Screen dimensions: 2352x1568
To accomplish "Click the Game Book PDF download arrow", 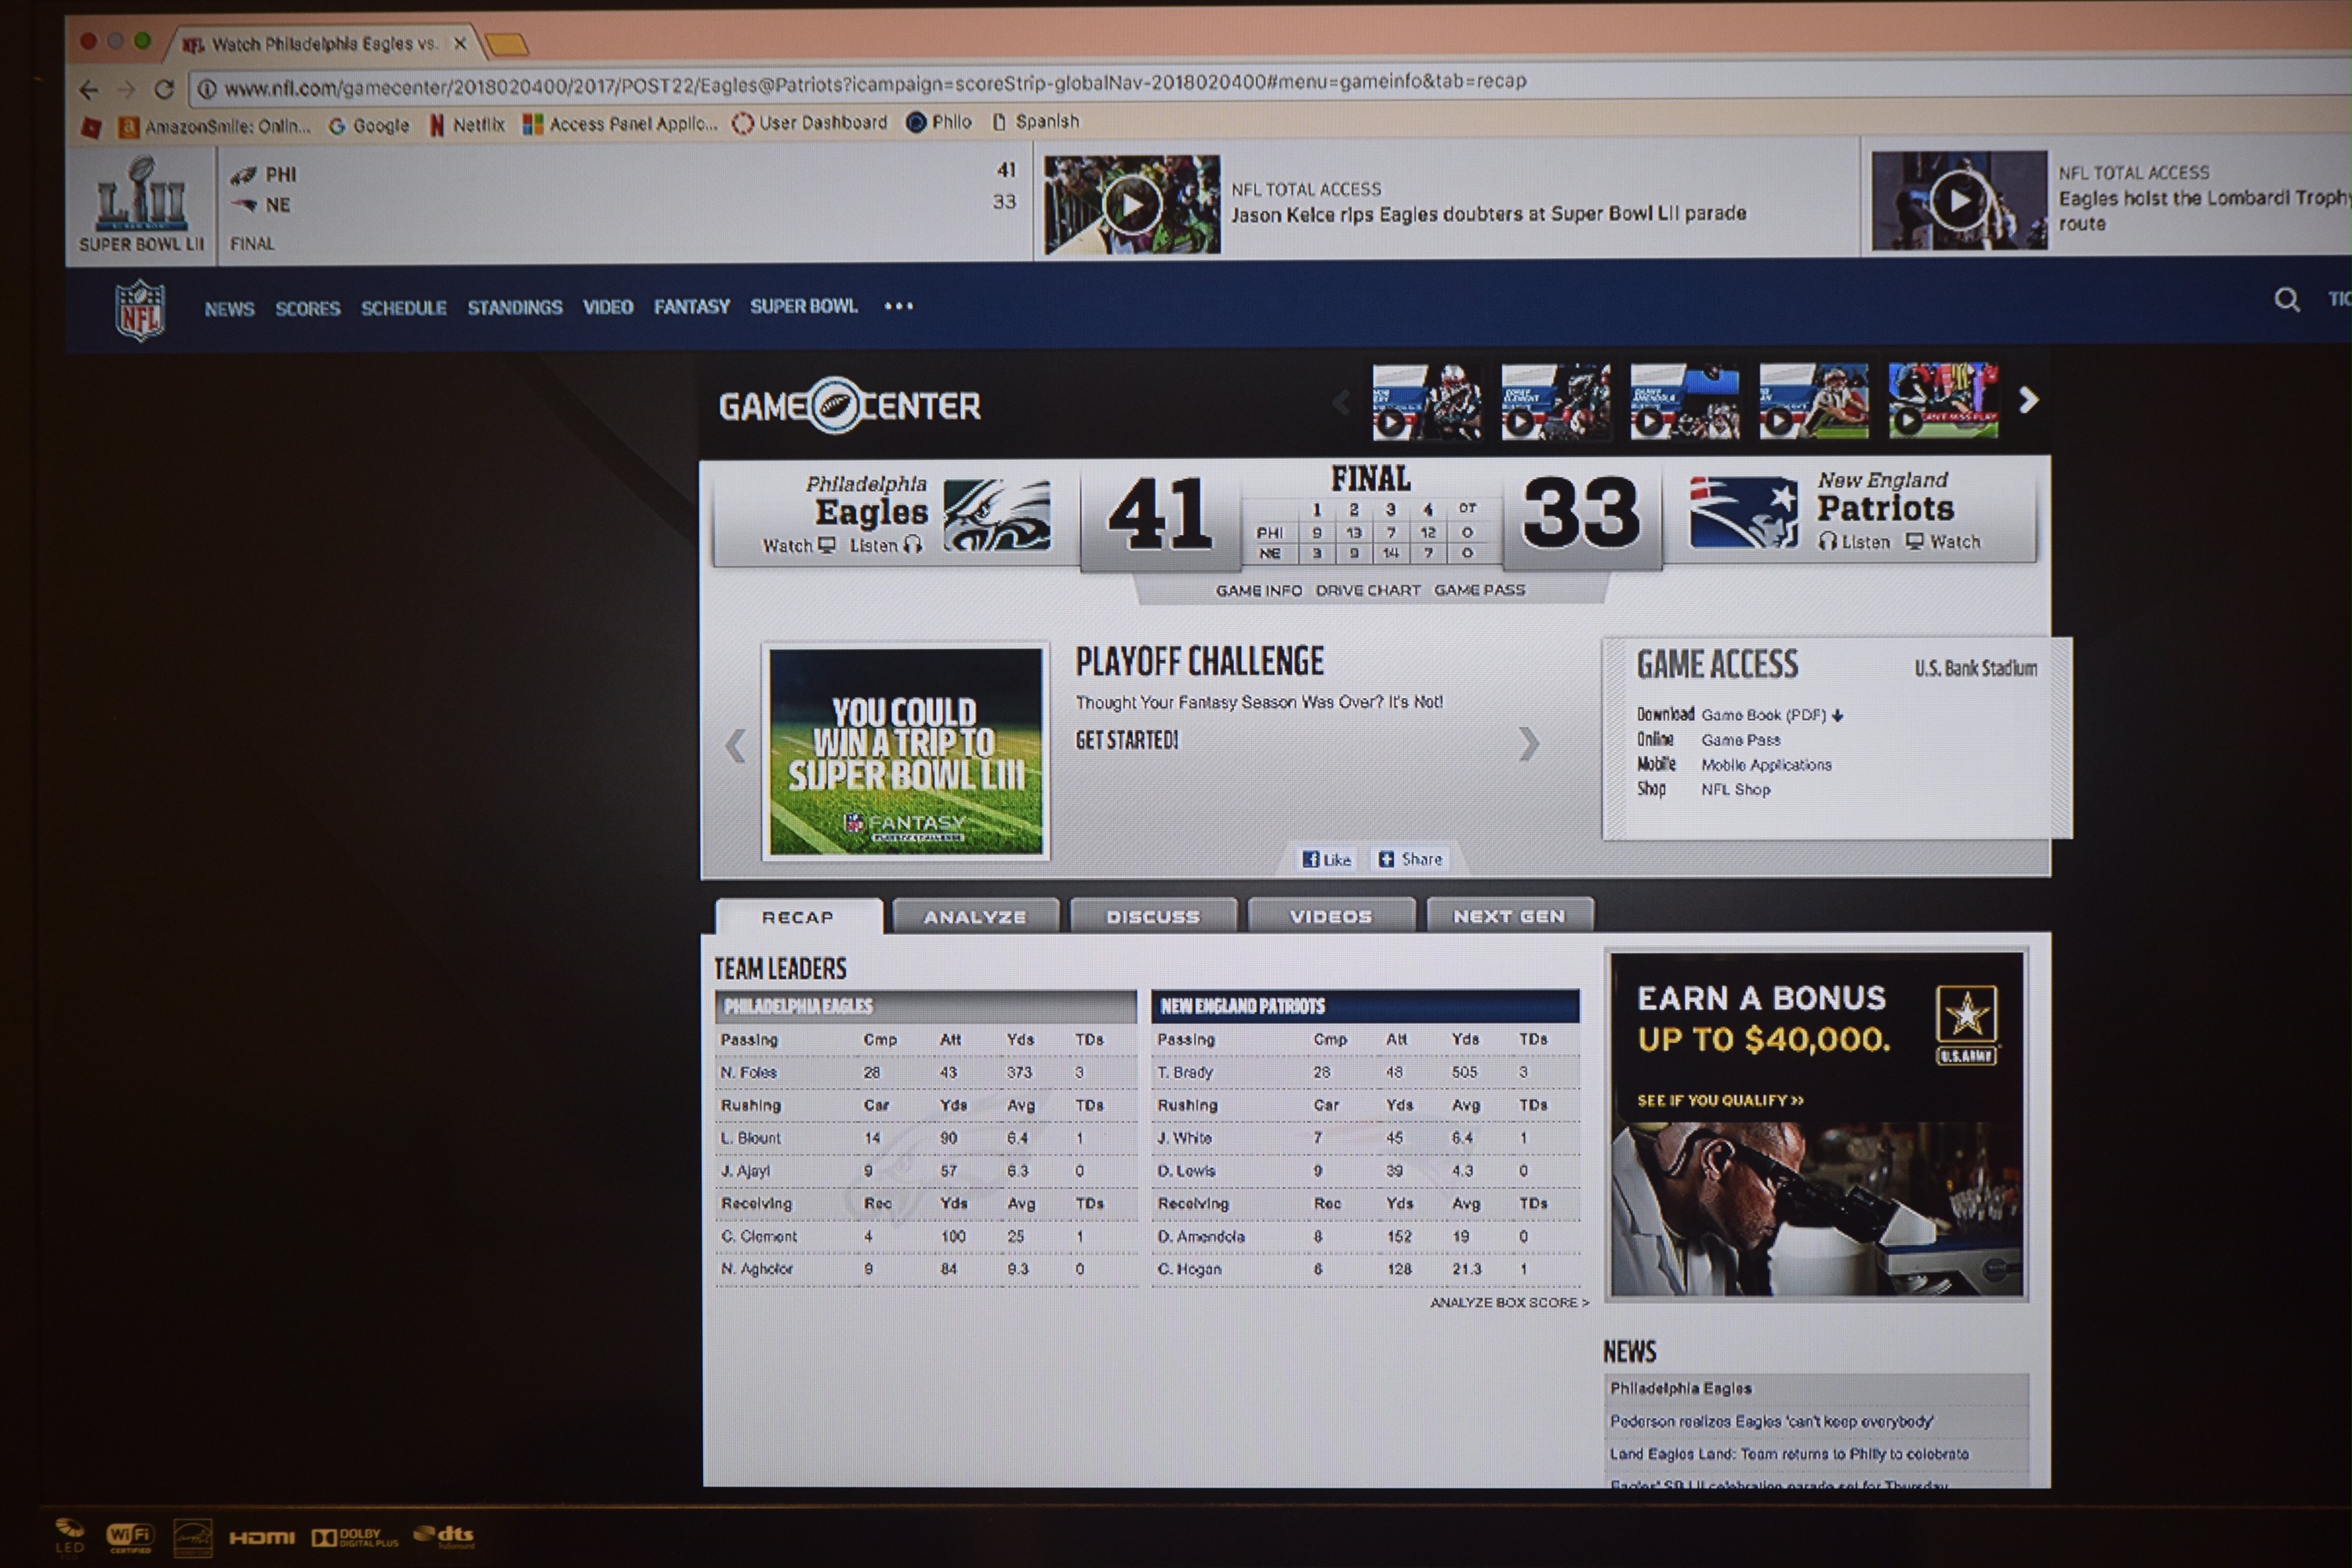I will pos(1838,715).
